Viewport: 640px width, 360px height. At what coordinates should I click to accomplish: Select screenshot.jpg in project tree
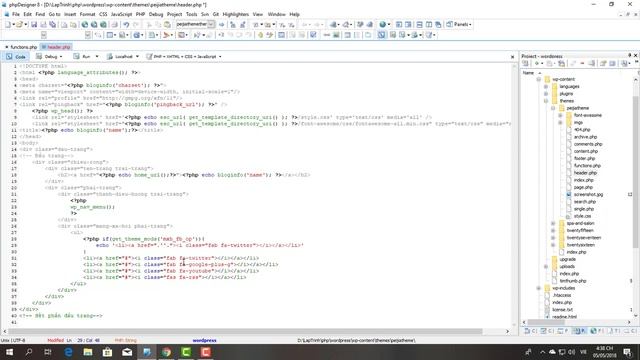coord(588,195)
